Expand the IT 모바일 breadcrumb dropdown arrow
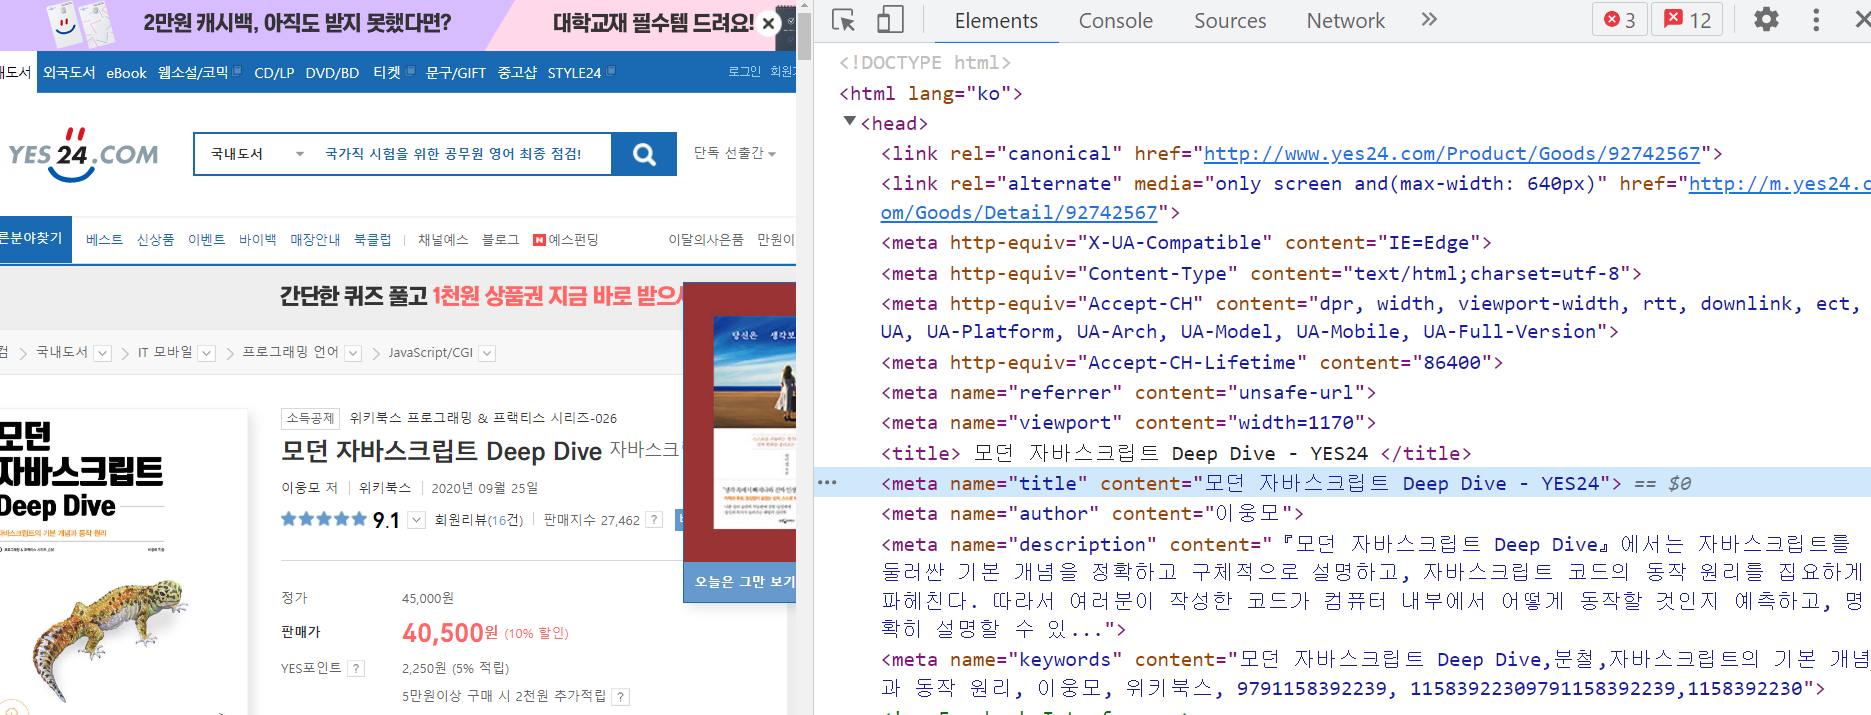The image size is (1871, 715). click(x=206, y=353)
